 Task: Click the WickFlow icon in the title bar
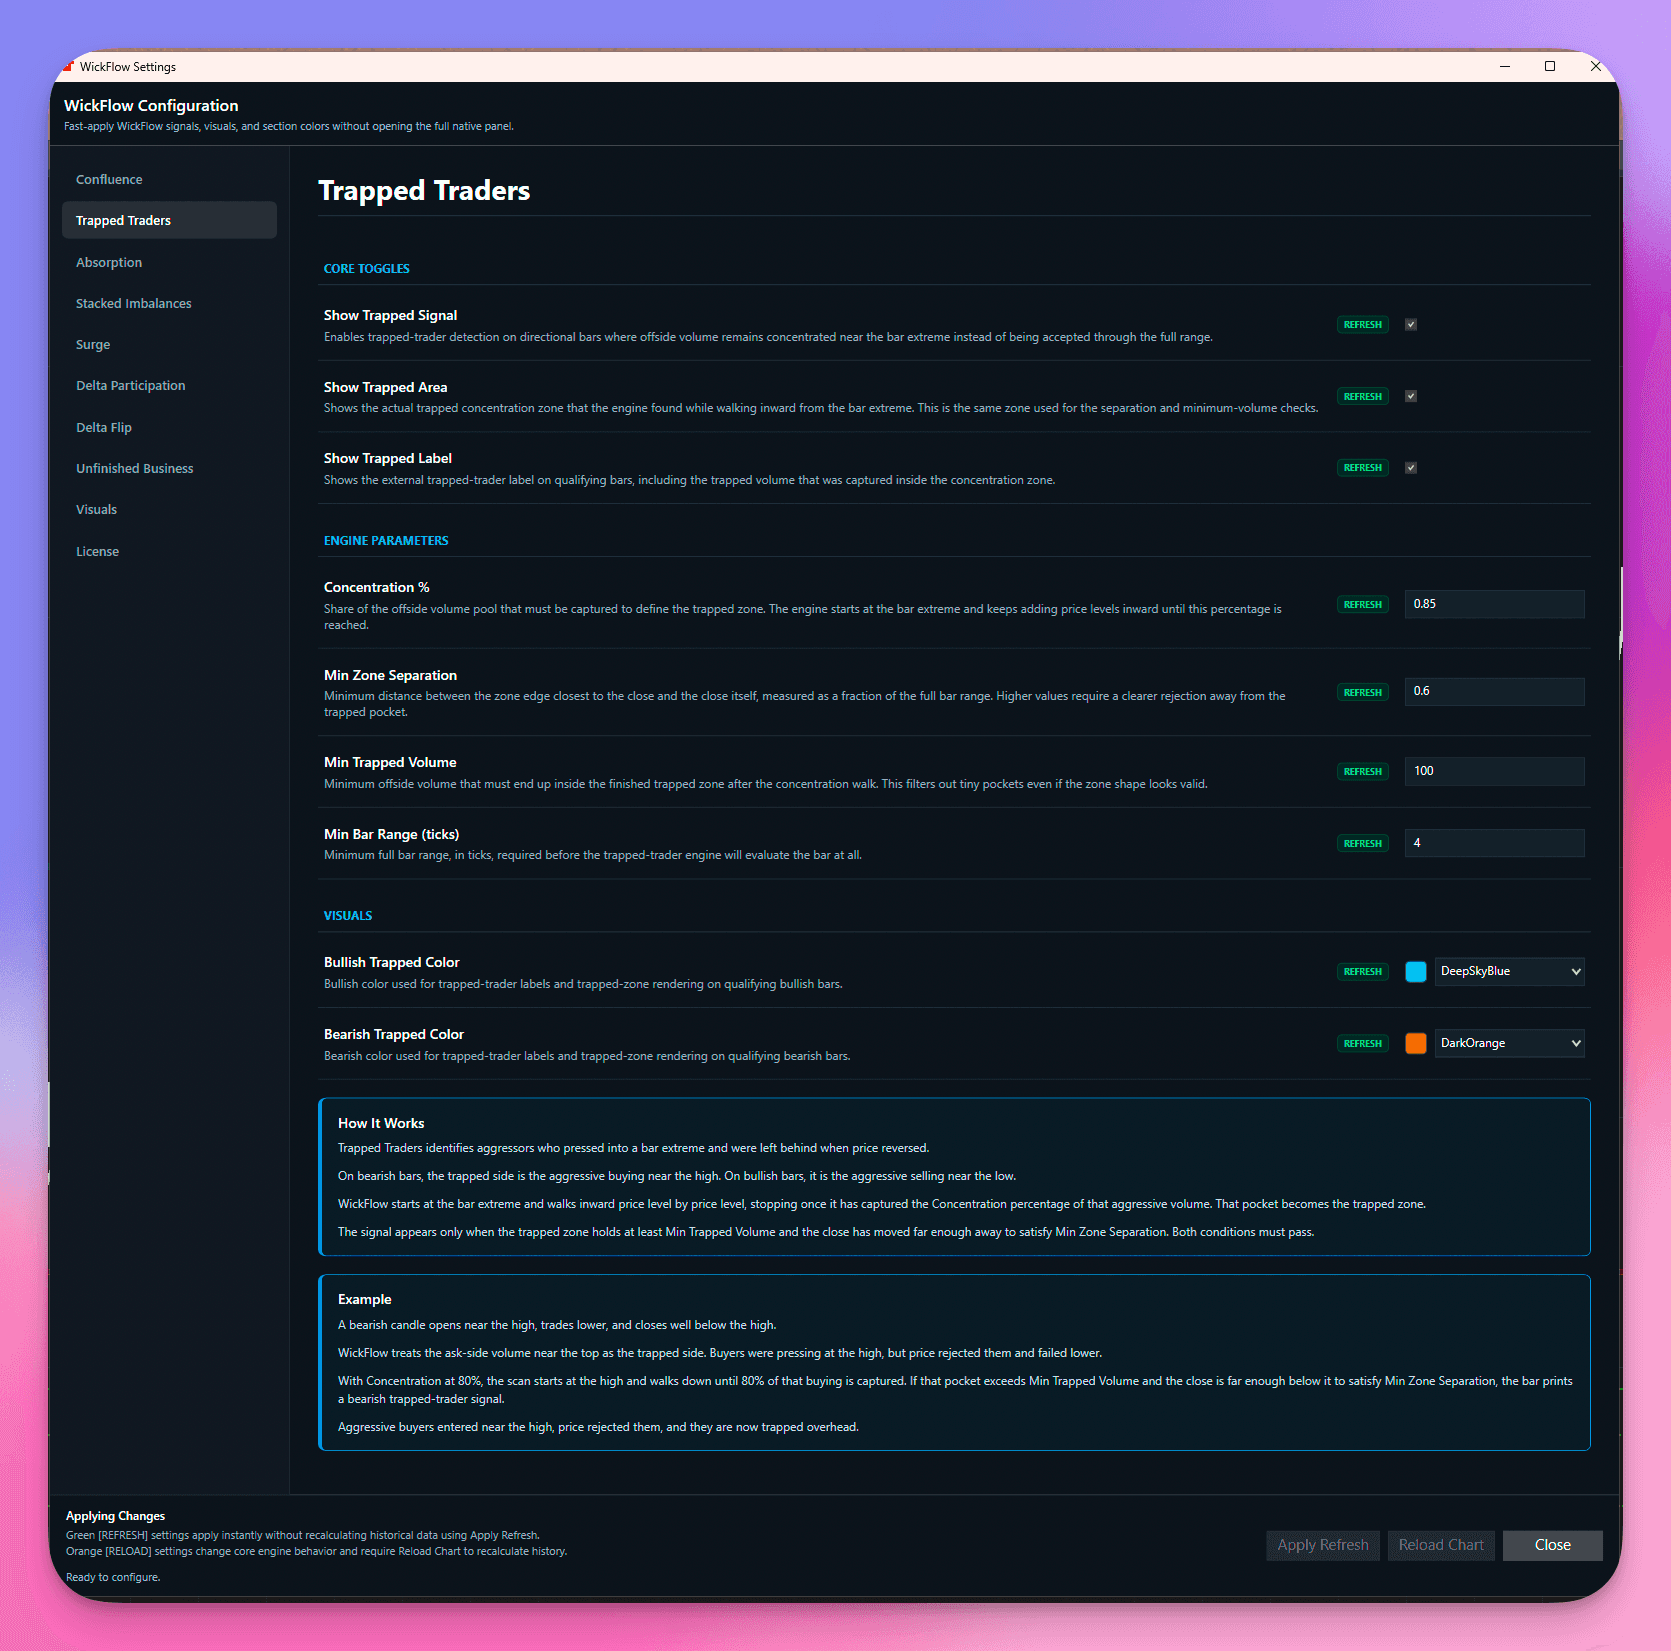pyautogui.click(x=70, y=66)
